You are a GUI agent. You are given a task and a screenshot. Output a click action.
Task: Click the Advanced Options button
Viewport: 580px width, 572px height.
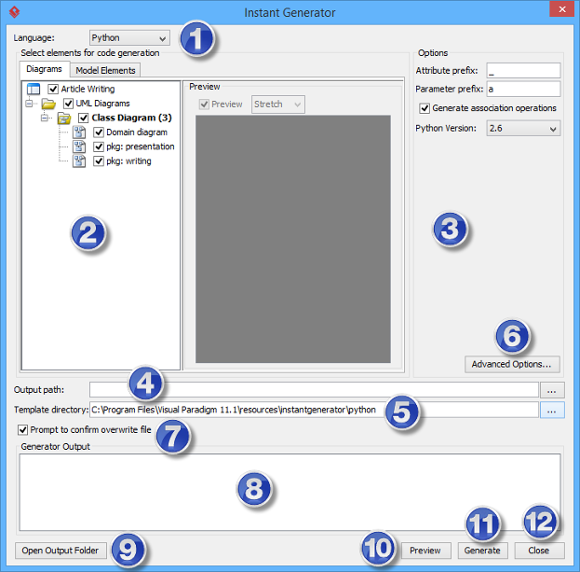click(512, 364)
